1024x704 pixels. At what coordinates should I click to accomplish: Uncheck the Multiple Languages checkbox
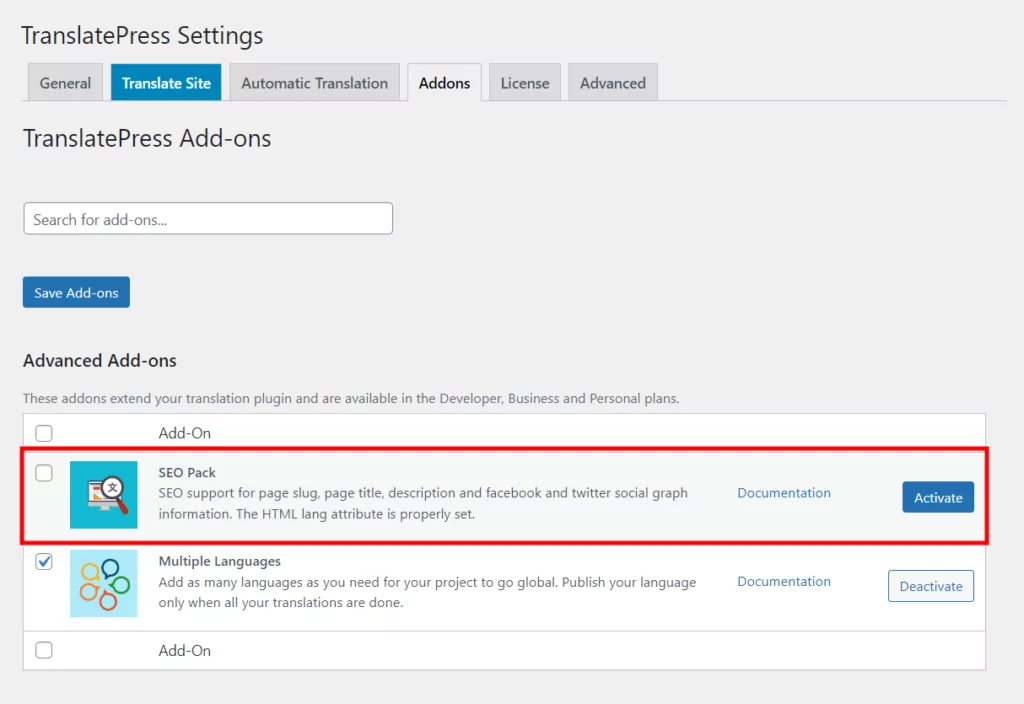point(44,562)
